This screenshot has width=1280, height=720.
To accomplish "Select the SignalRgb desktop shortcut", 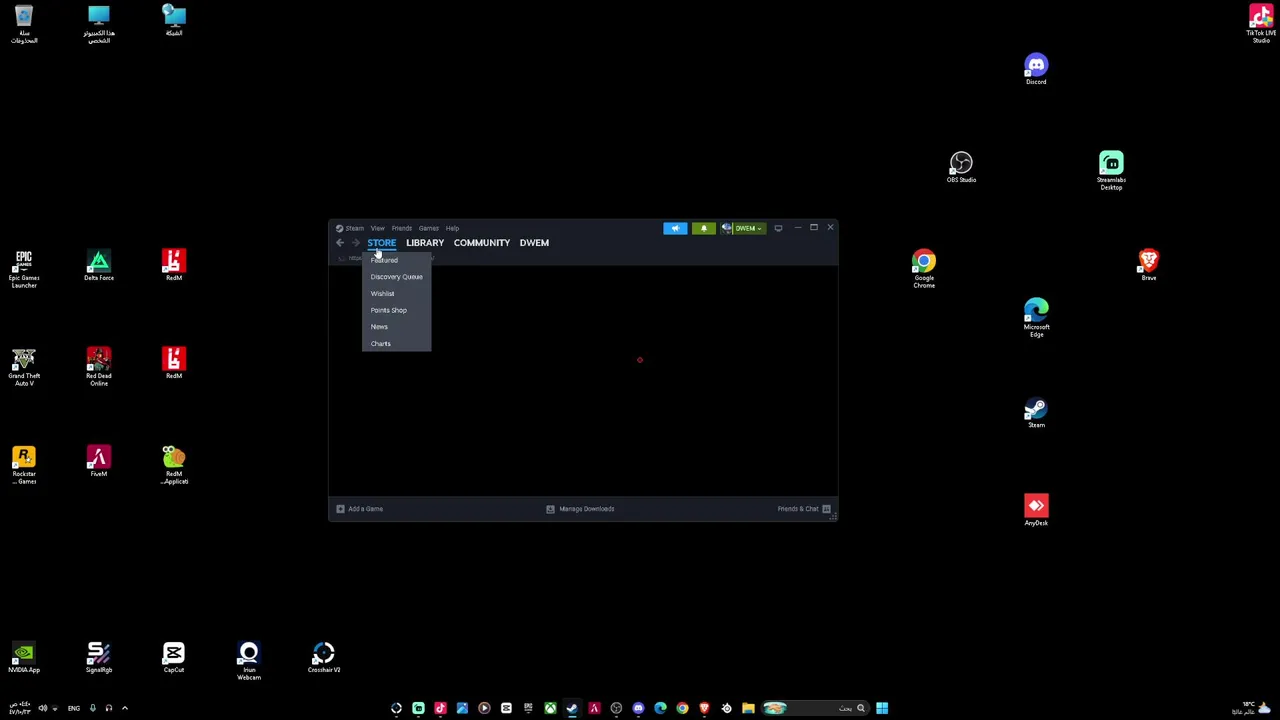I will pyautogui.click(x=99, y=658).
